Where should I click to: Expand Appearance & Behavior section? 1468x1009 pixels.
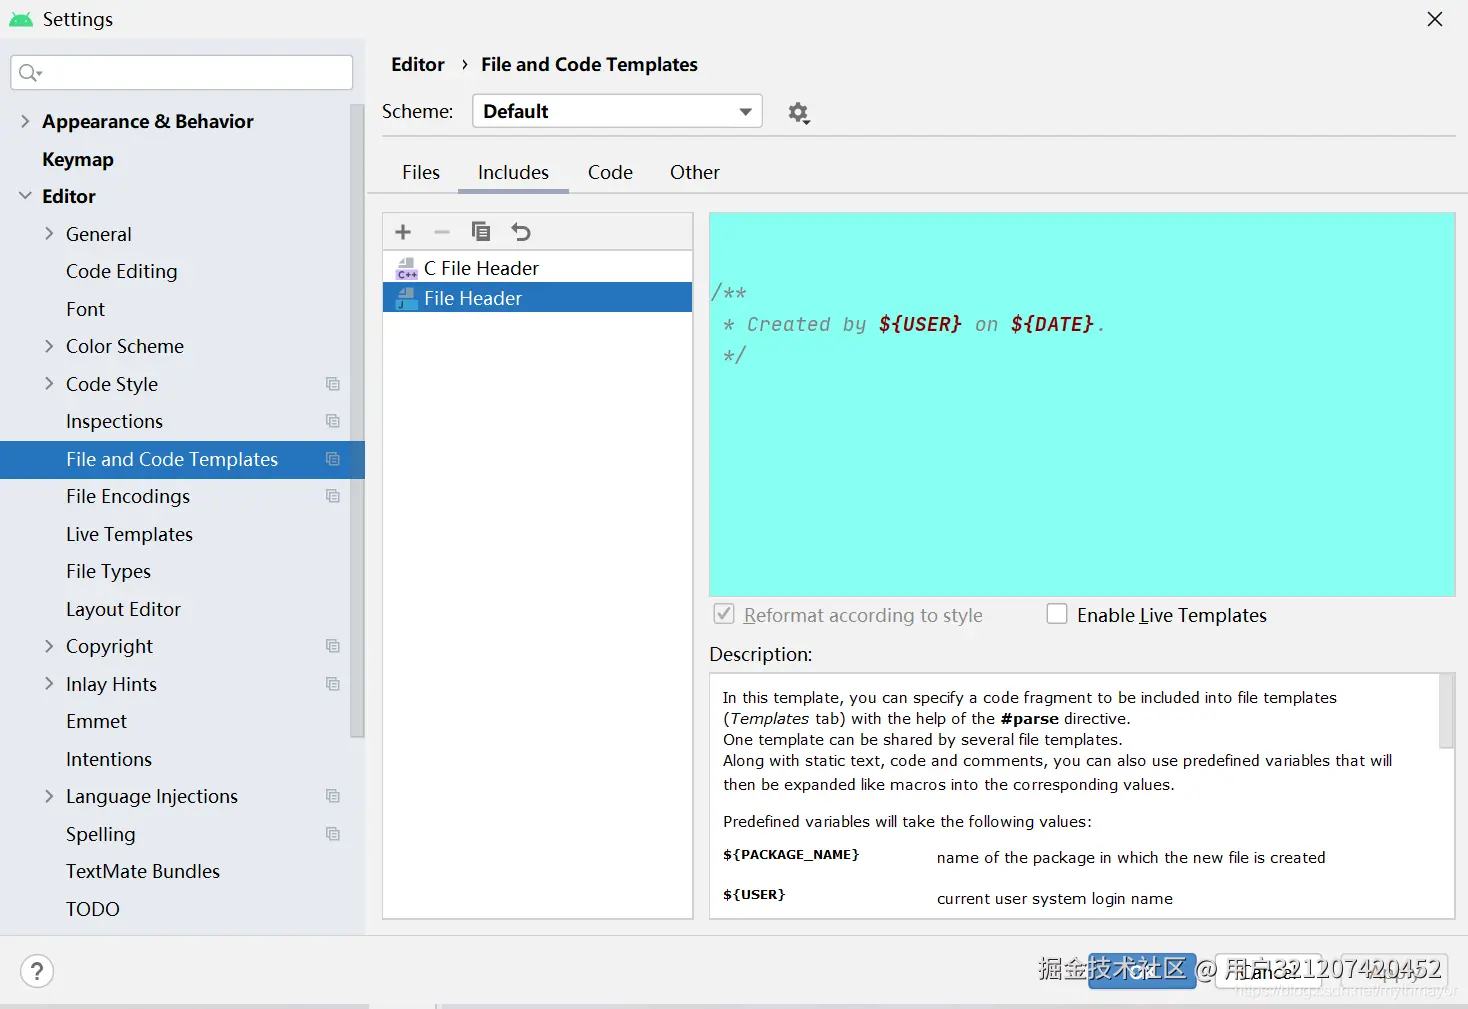click(25, 121)
